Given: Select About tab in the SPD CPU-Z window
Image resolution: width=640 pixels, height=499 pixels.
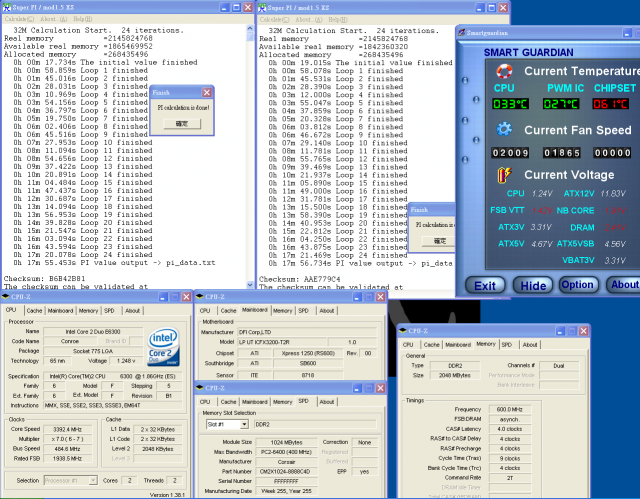Looking at the screenshot, I should pyautogui.click(x=327, y=401).
